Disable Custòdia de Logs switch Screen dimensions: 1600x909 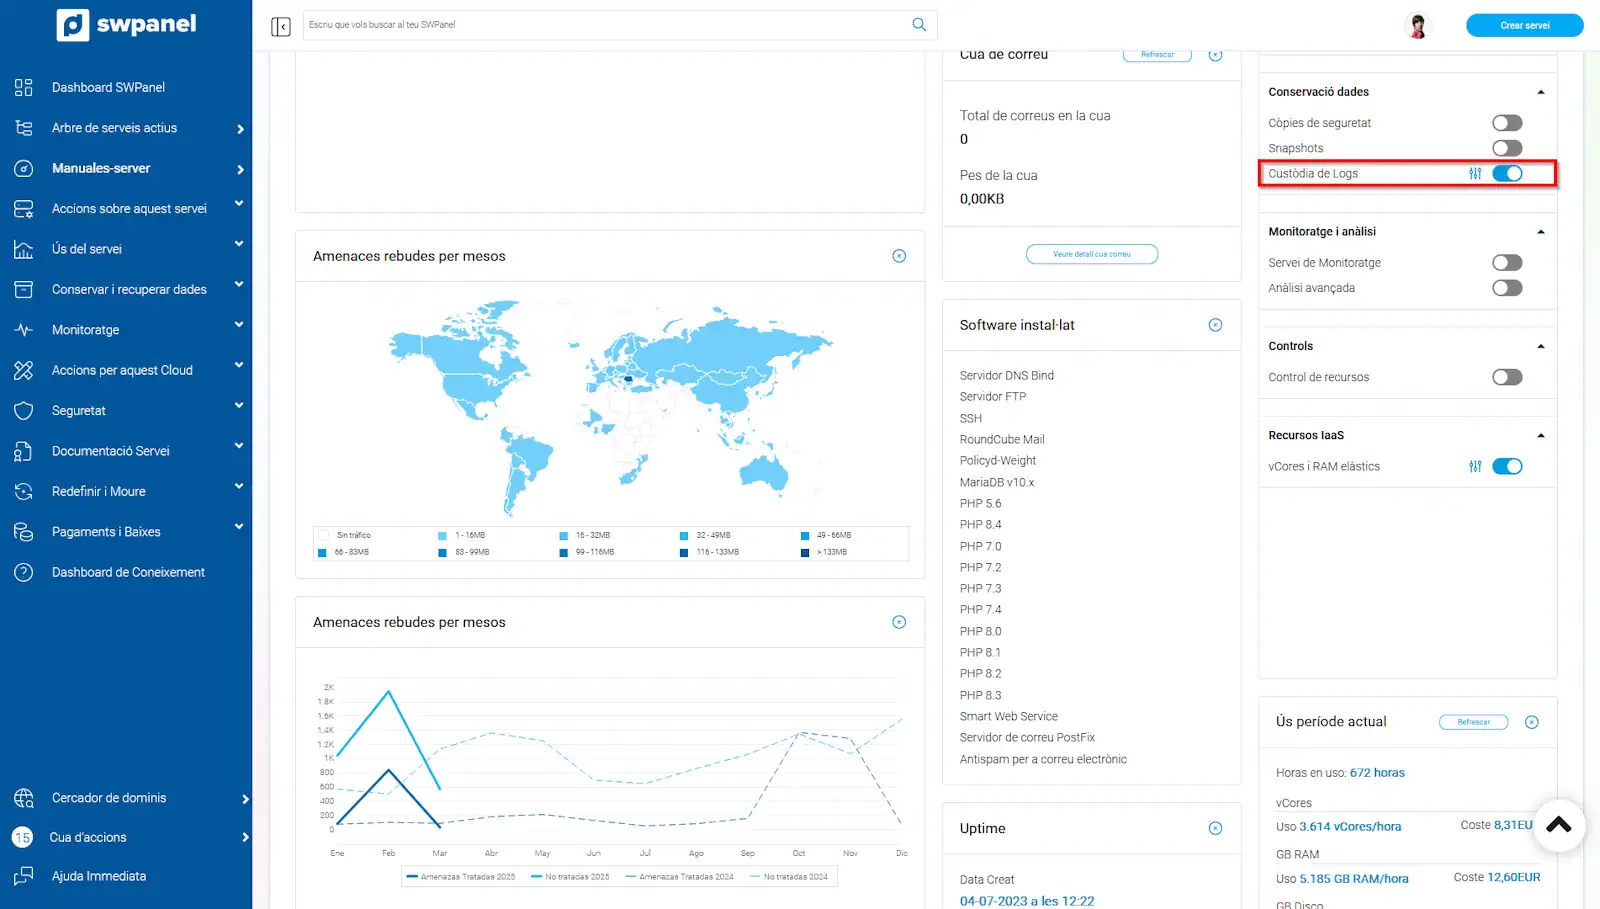coord(1507,173)
